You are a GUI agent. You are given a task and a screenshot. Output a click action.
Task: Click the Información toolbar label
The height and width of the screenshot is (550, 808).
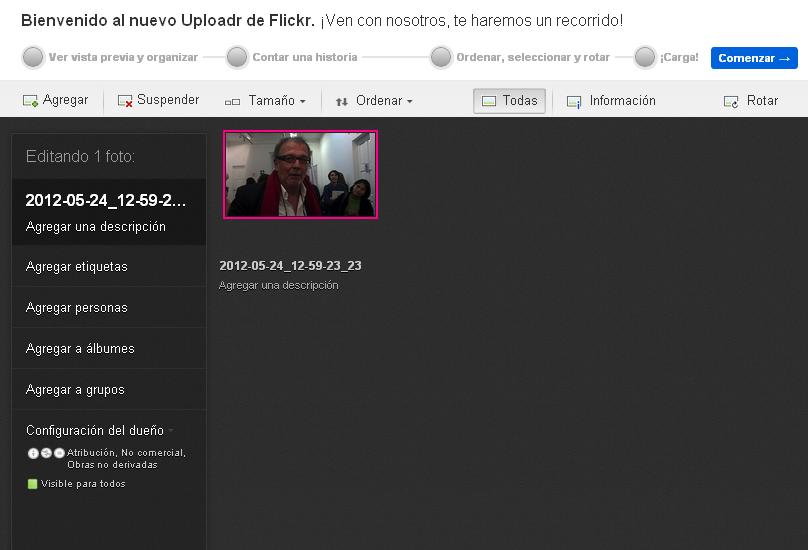[x=622, y=101]
